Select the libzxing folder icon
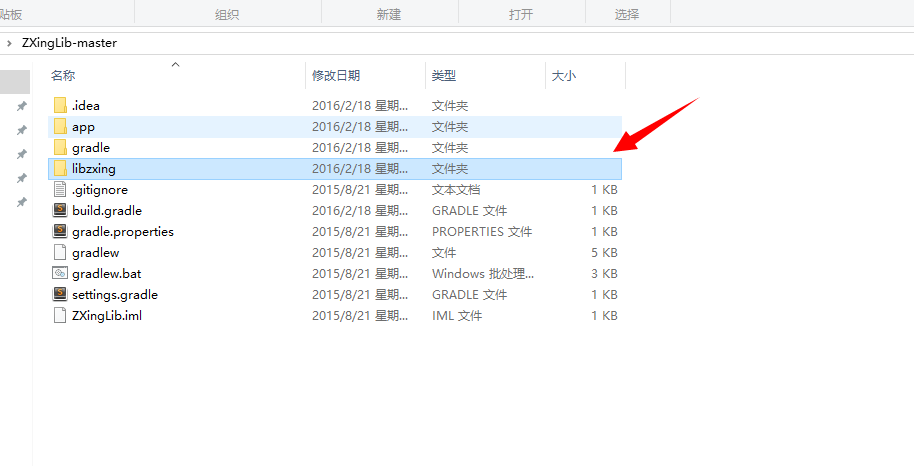Screen dimensions: 914x466 [x=60, y=169]
